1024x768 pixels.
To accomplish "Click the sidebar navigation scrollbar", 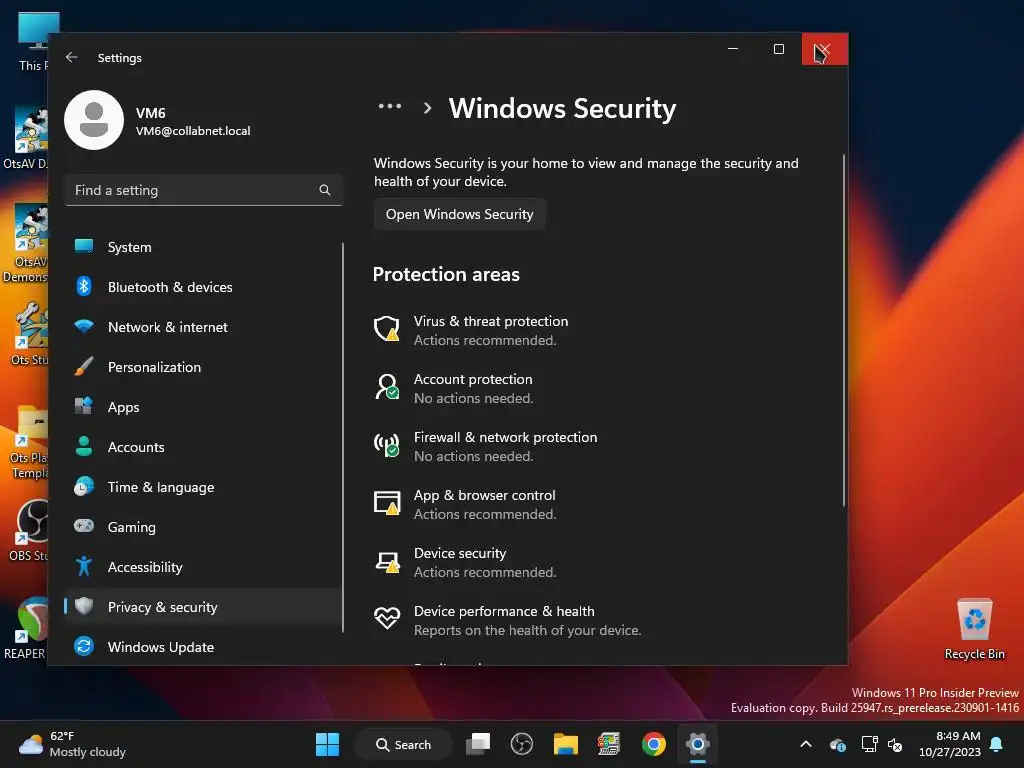I will [x=342, y=437].
